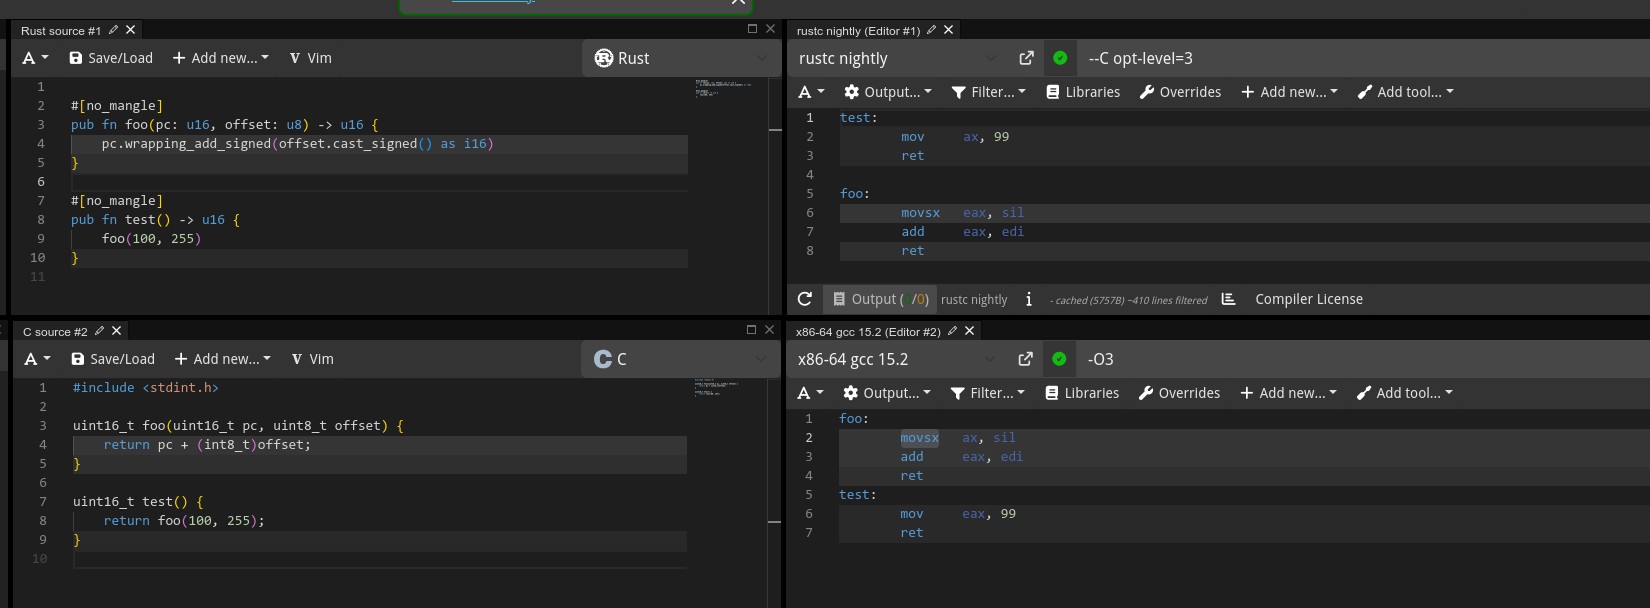Open Filter menu for rustc nightly
Image resolution: width=1650 pixels, height=608 pixels.
coord(988,92)
